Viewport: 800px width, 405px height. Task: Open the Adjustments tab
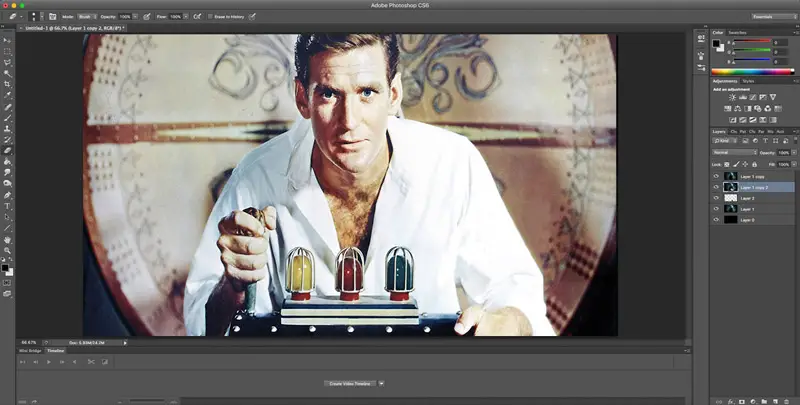click(725, 81)
